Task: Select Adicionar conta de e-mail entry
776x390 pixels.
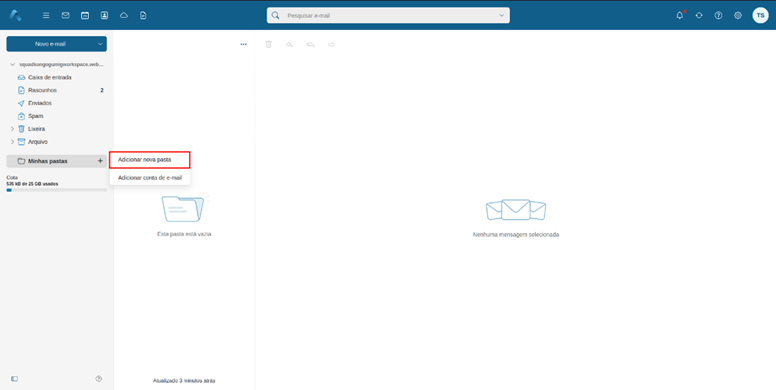Action: click(150, 177)
